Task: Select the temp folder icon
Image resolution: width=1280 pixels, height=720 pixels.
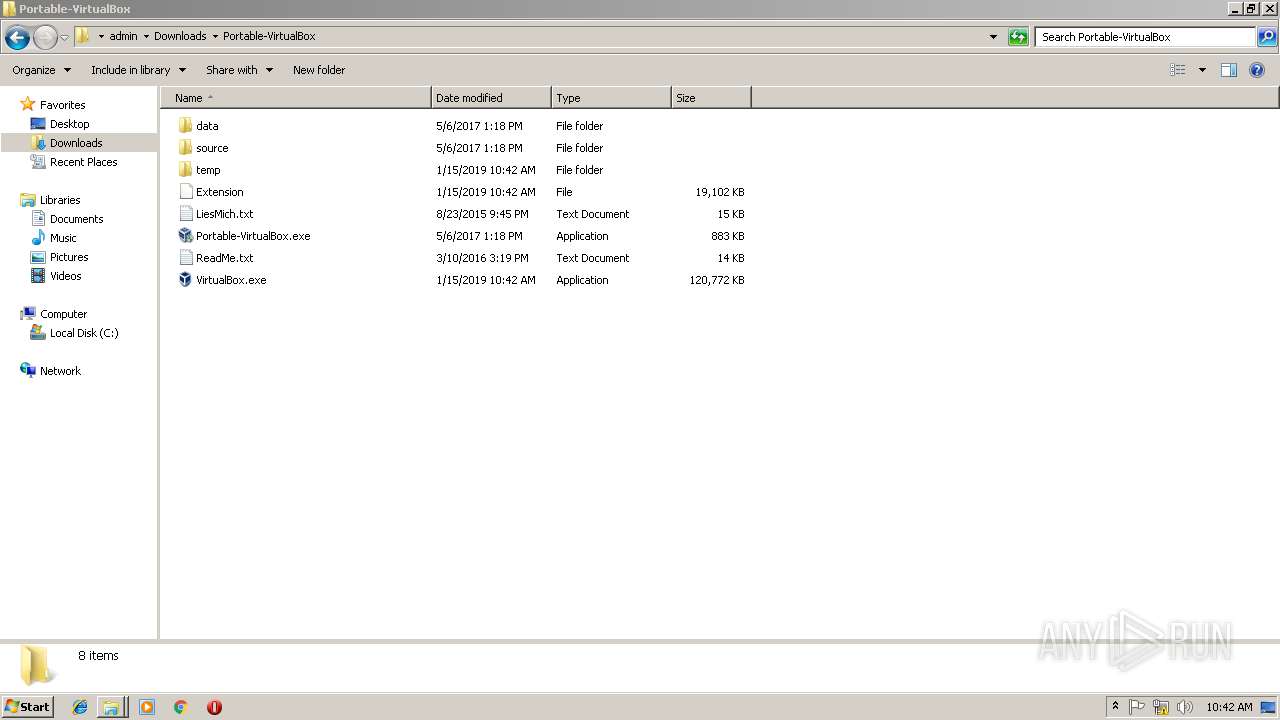Action: 185,170
